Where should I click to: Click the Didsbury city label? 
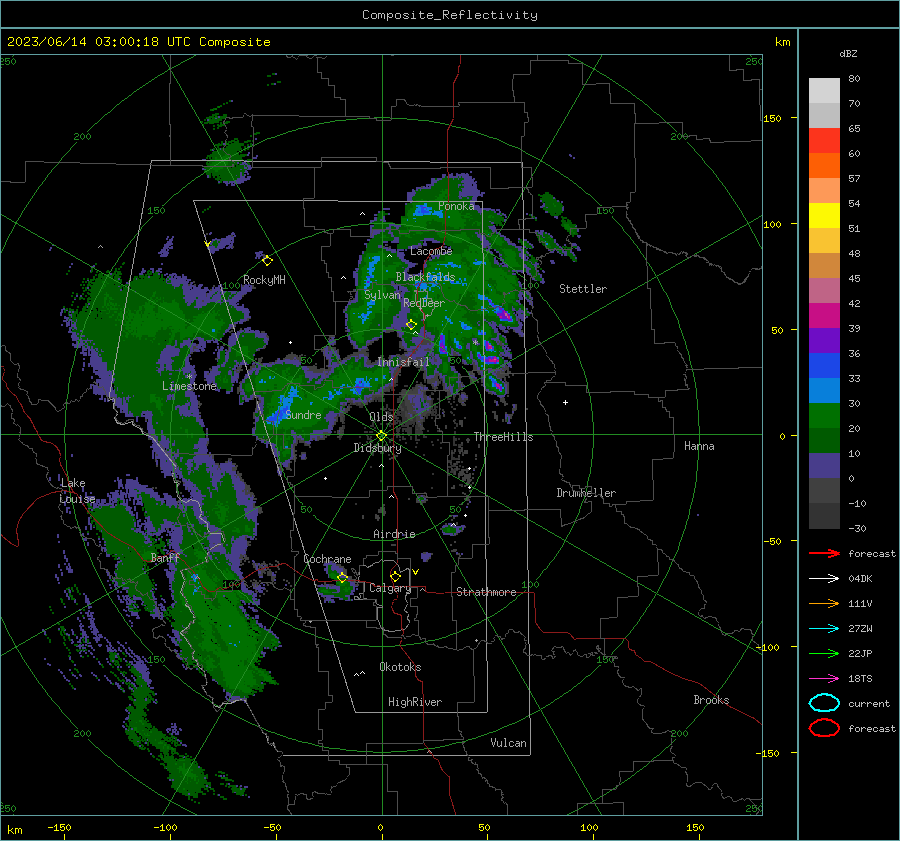click(377, 448)
